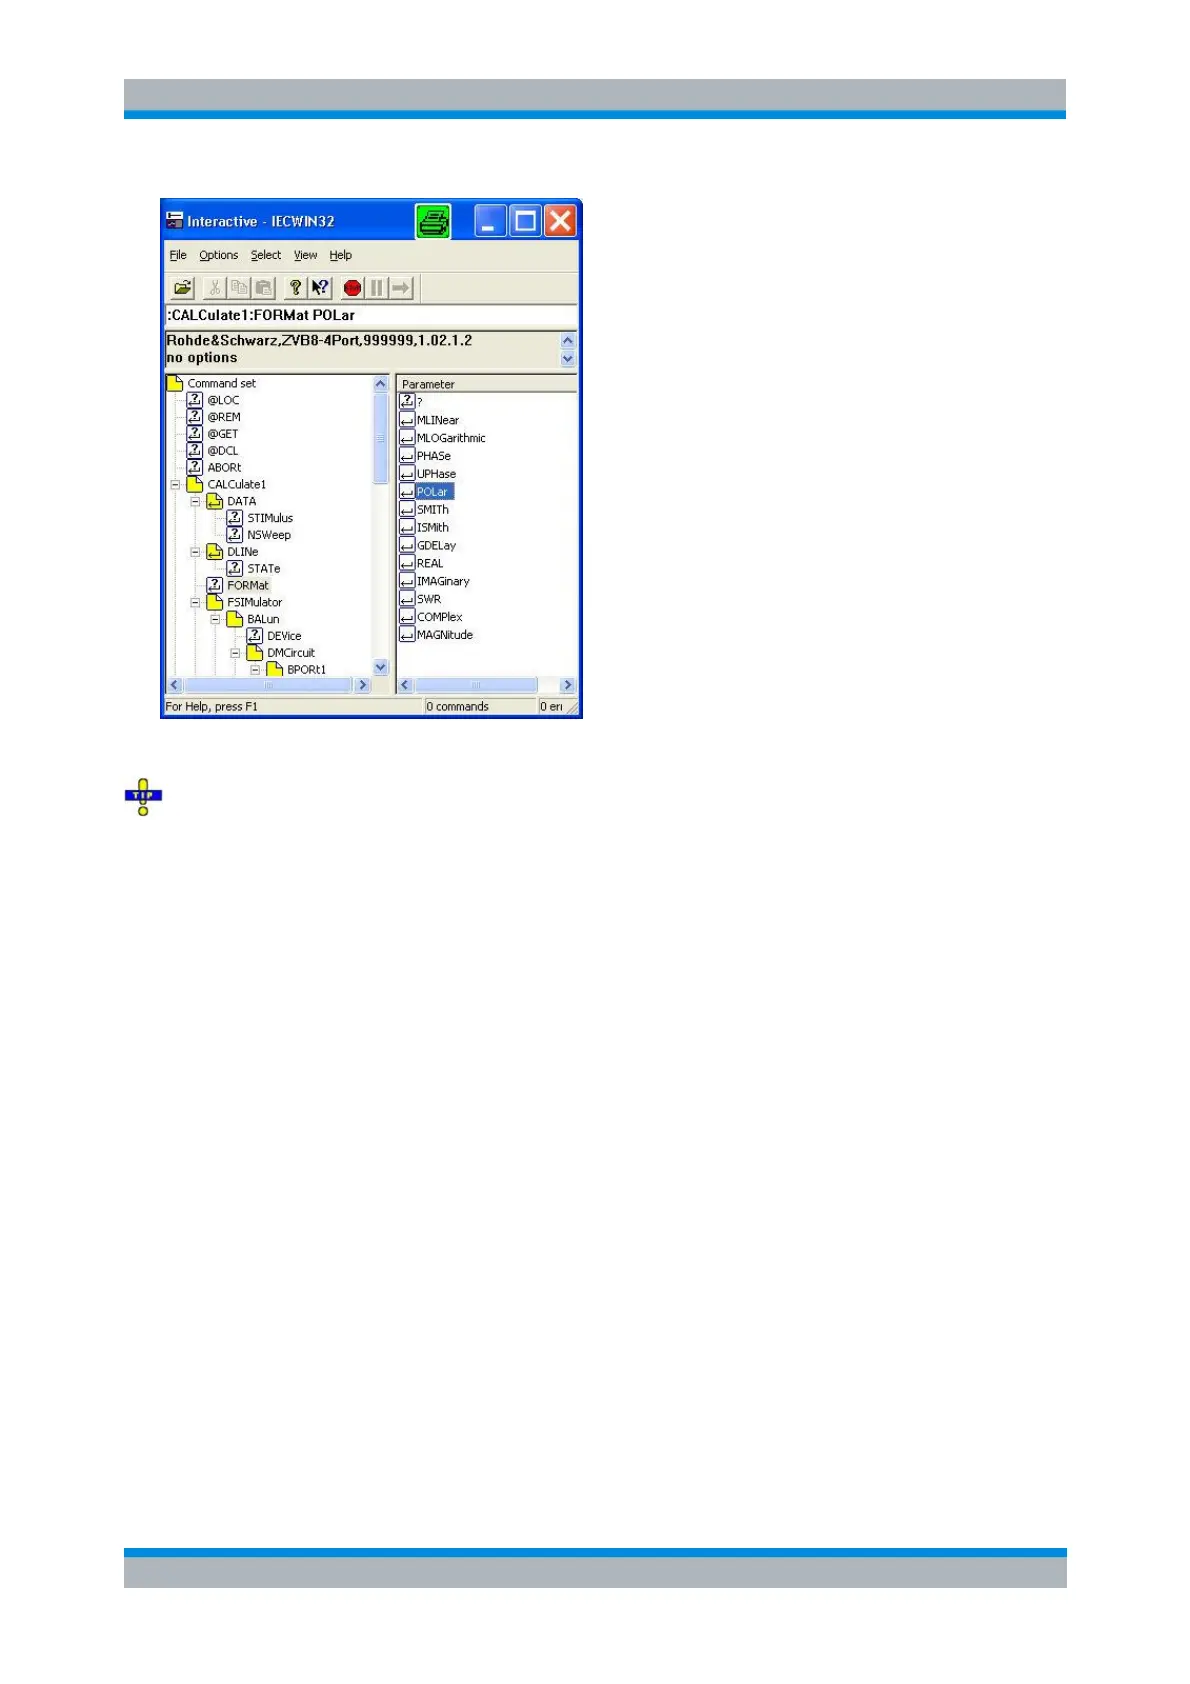Collapse the DMCircuit tree node

pos(236,653)
